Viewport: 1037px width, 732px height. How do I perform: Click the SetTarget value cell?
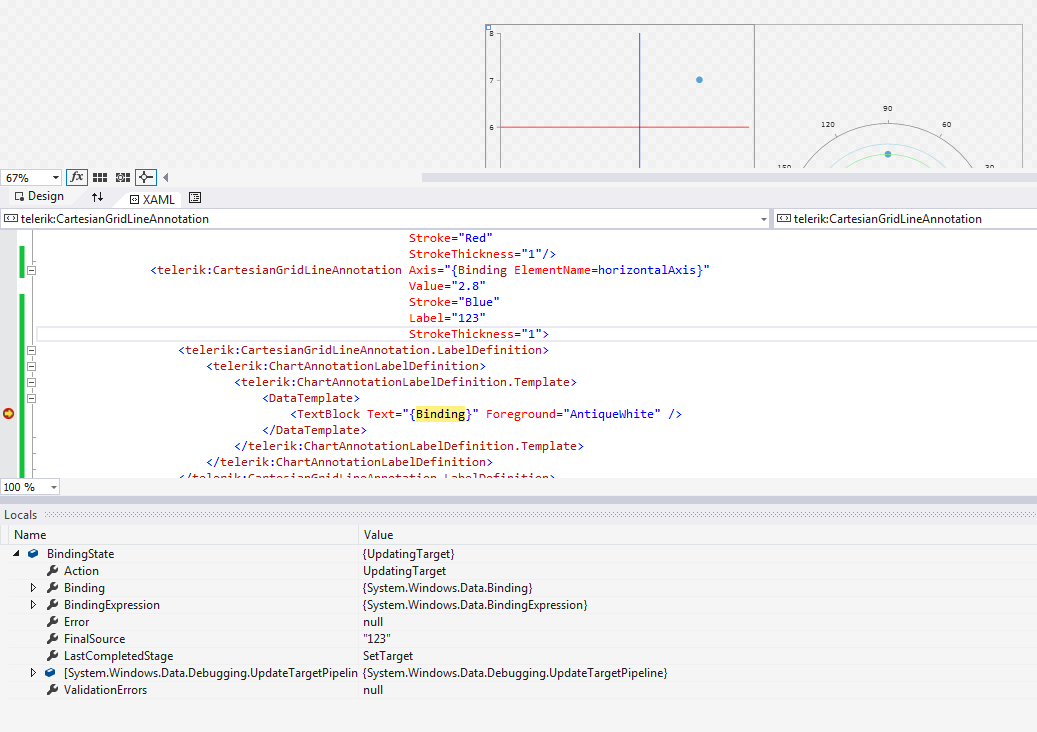[x=388, y=656]
